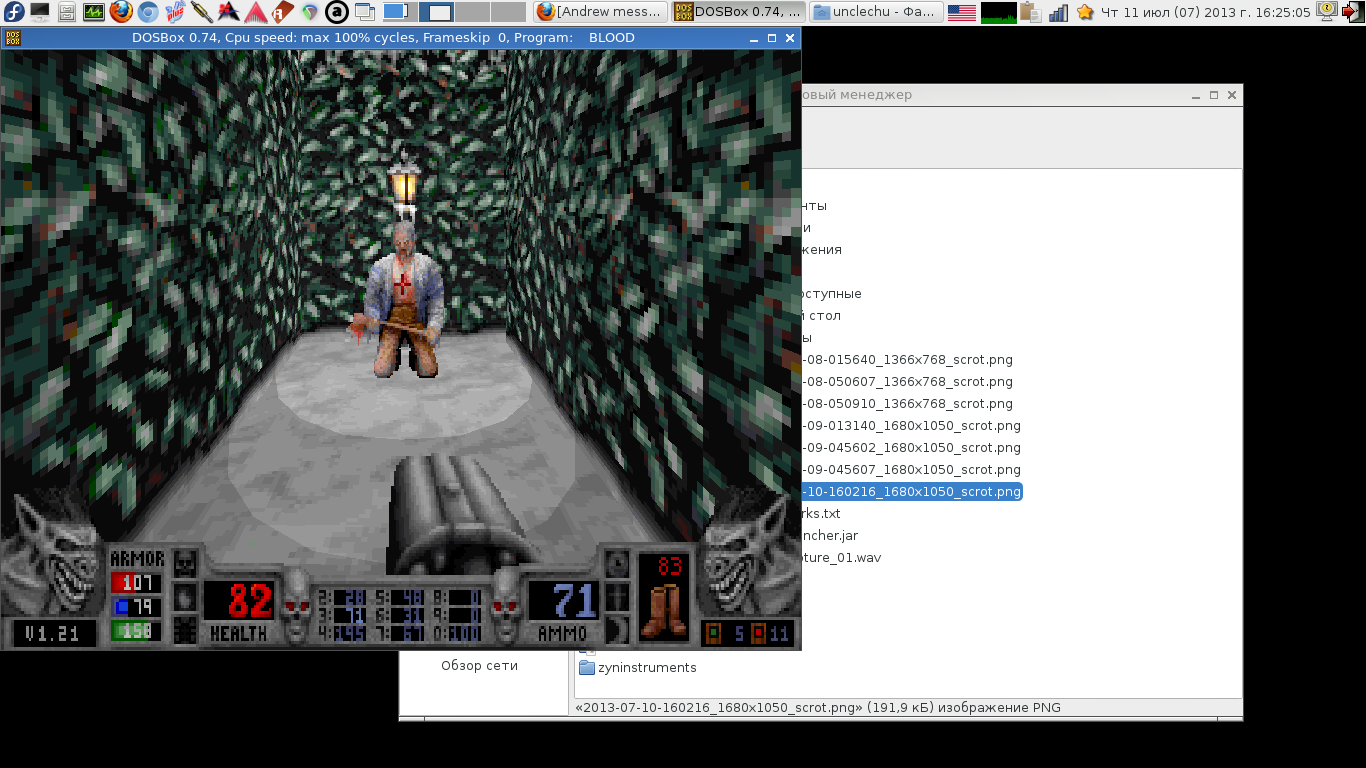1366x768 pixels.
Task: Close the file manager window
Action: 1232,95
